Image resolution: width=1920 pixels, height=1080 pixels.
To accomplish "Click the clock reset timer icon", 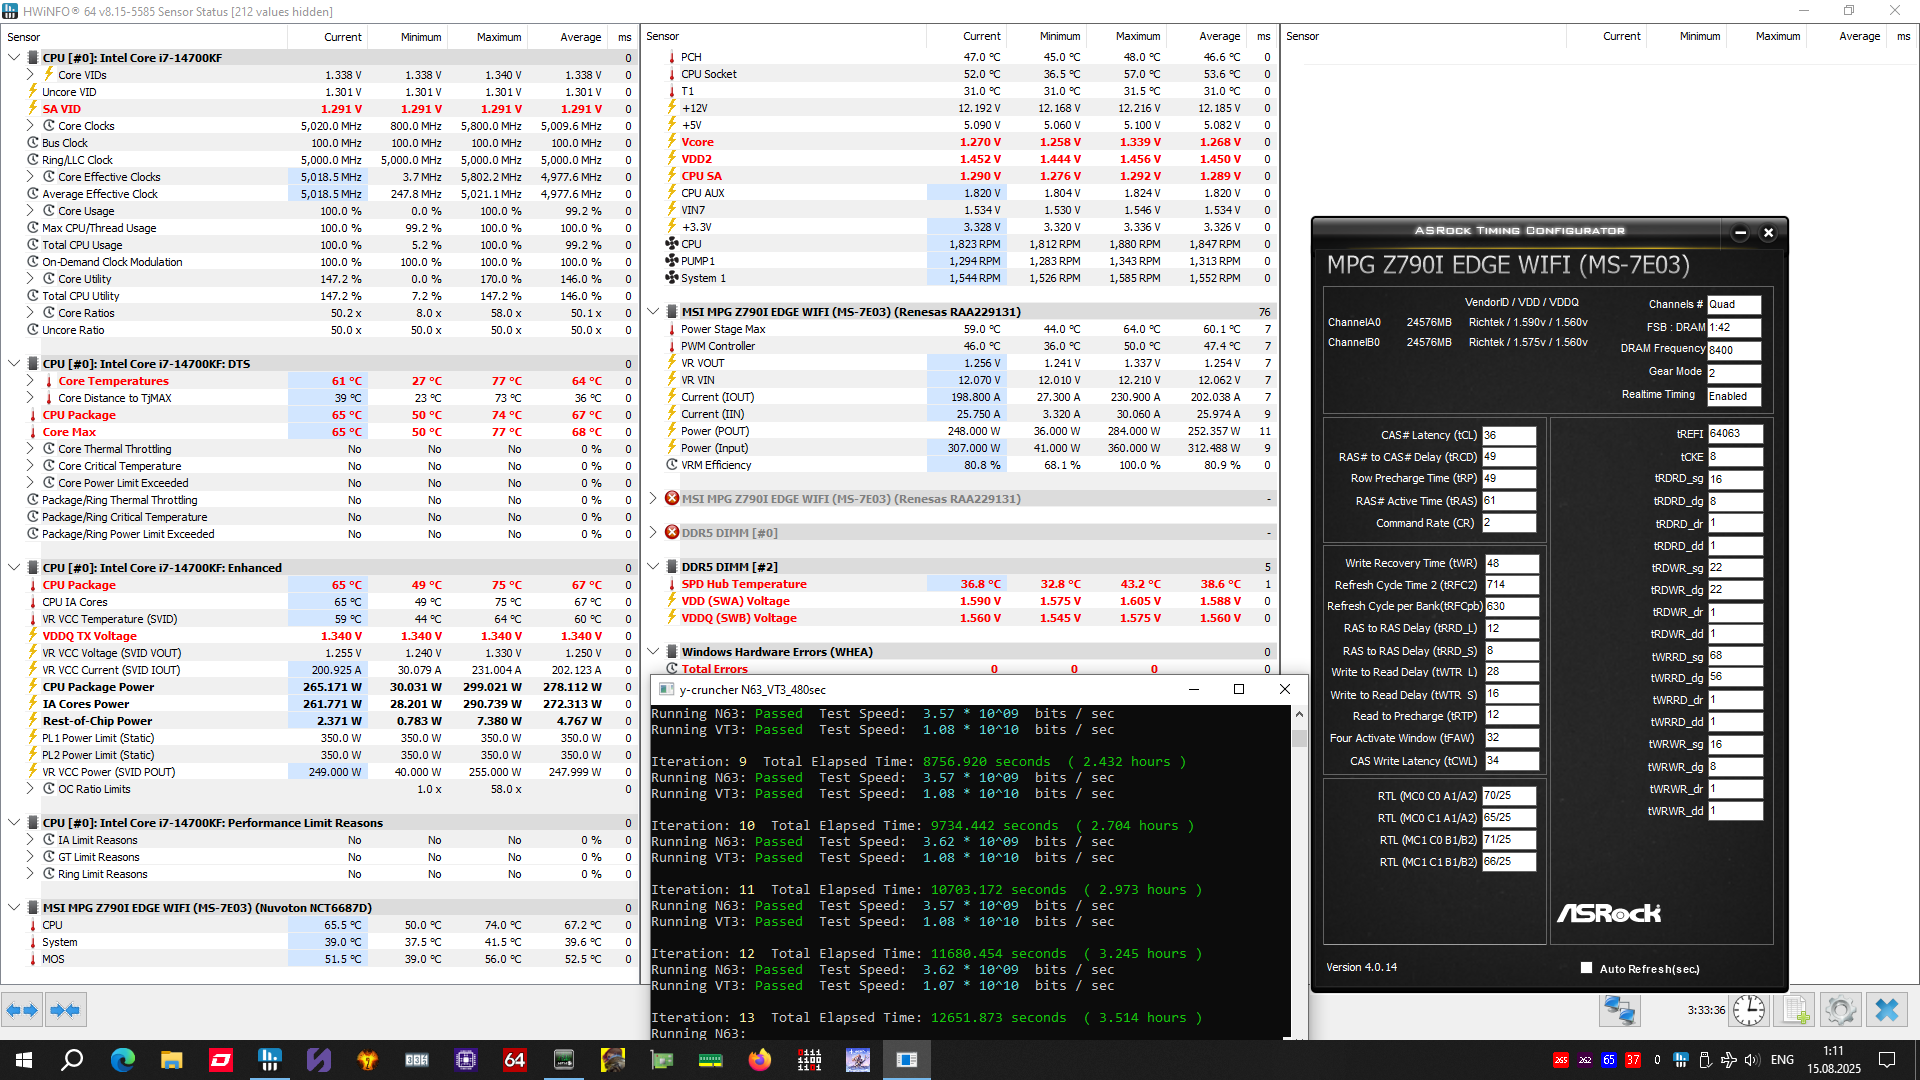I will [x=1748, y=1010].
